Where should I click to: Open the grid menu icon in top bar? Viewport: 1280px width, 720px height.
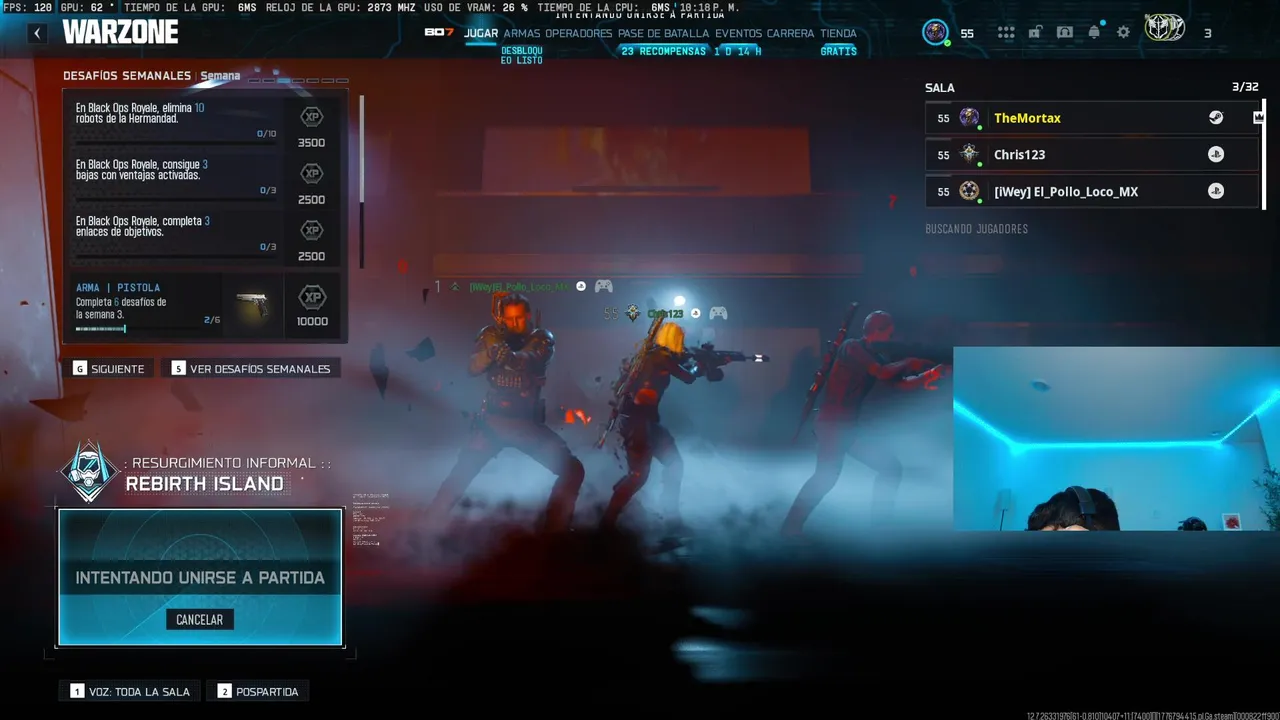pos(1006,33)
